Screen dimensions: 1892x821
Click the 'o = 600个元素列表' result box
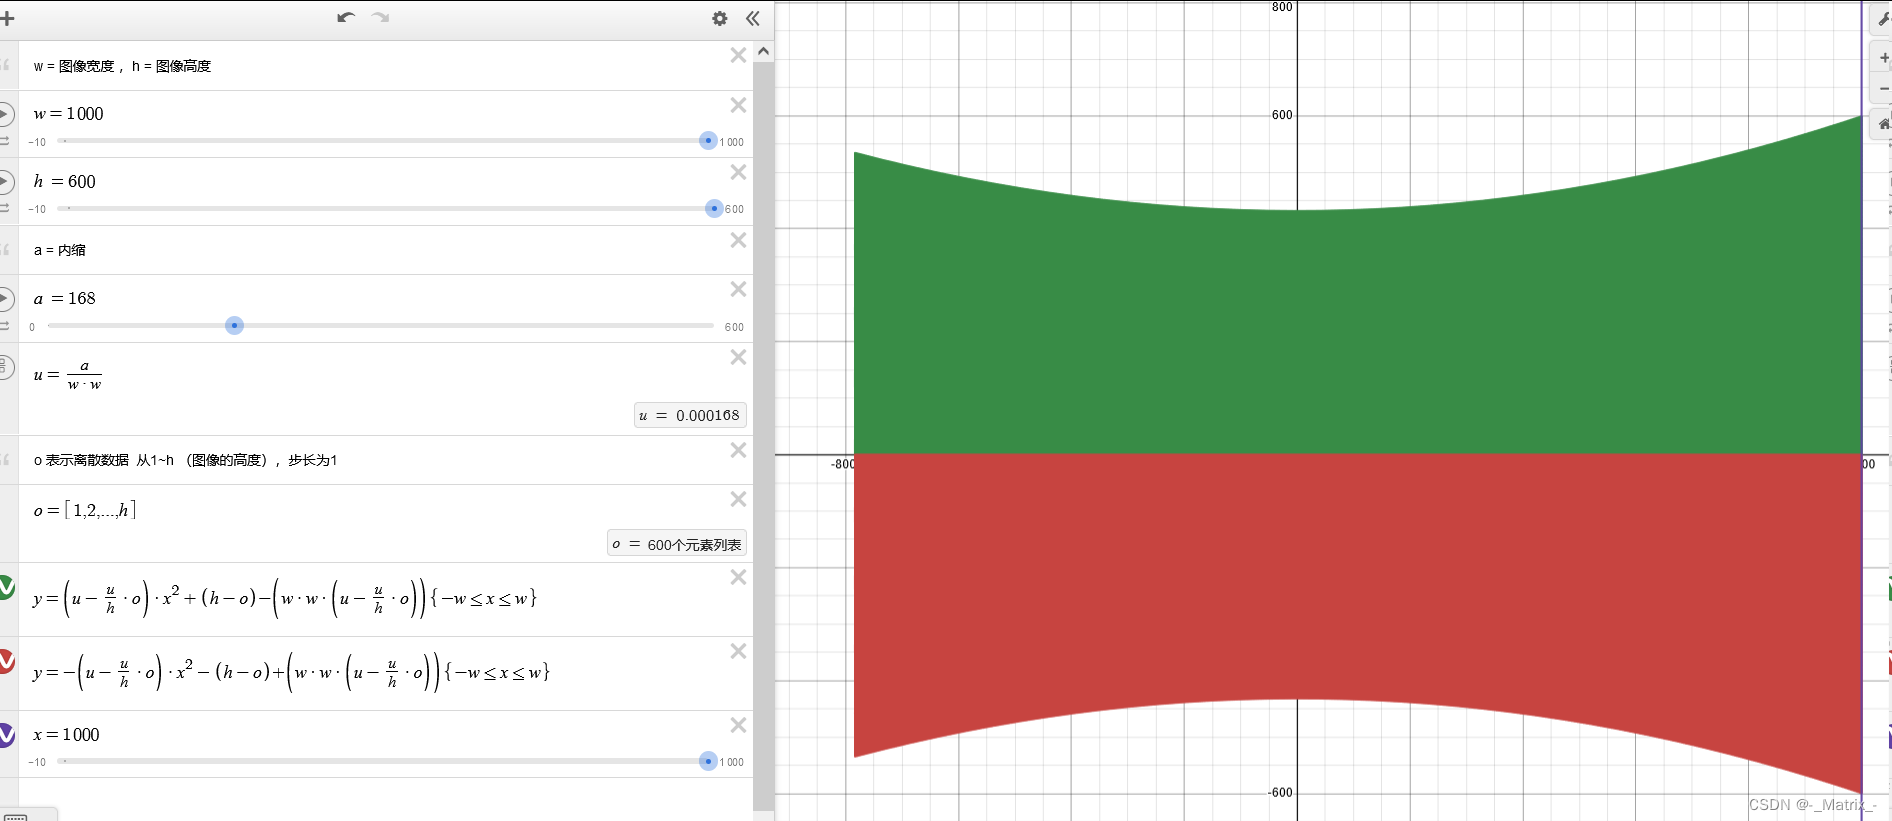coord(677,544)
